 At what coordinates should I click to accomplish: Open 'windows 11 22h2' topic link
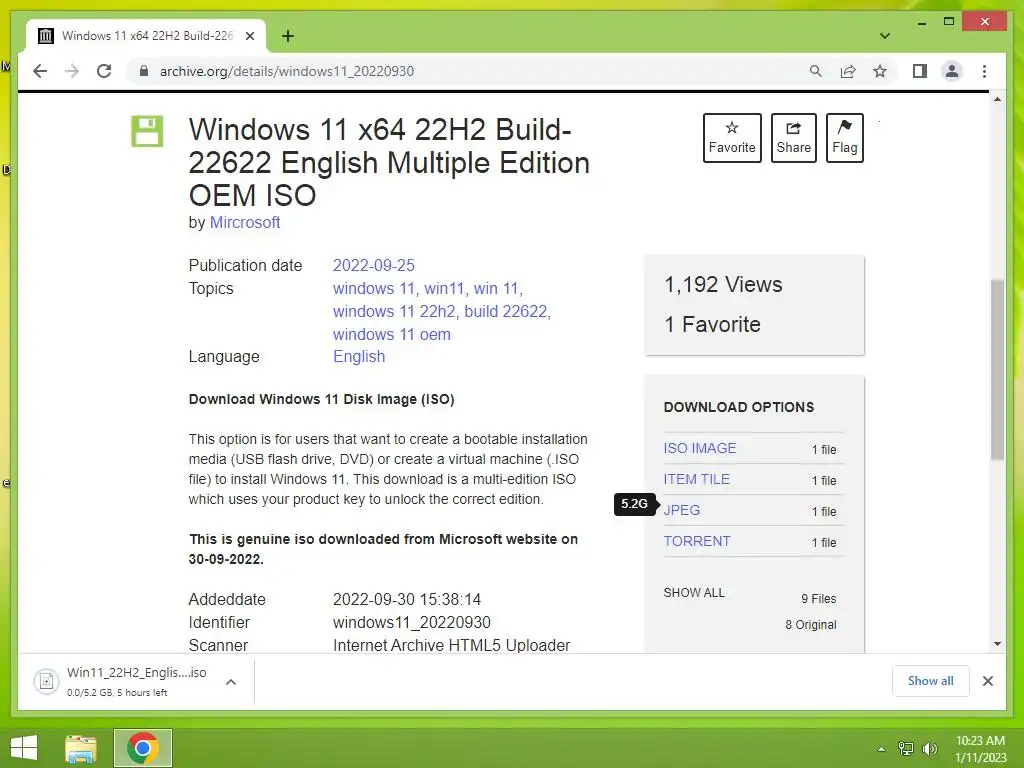click(394, 312)
